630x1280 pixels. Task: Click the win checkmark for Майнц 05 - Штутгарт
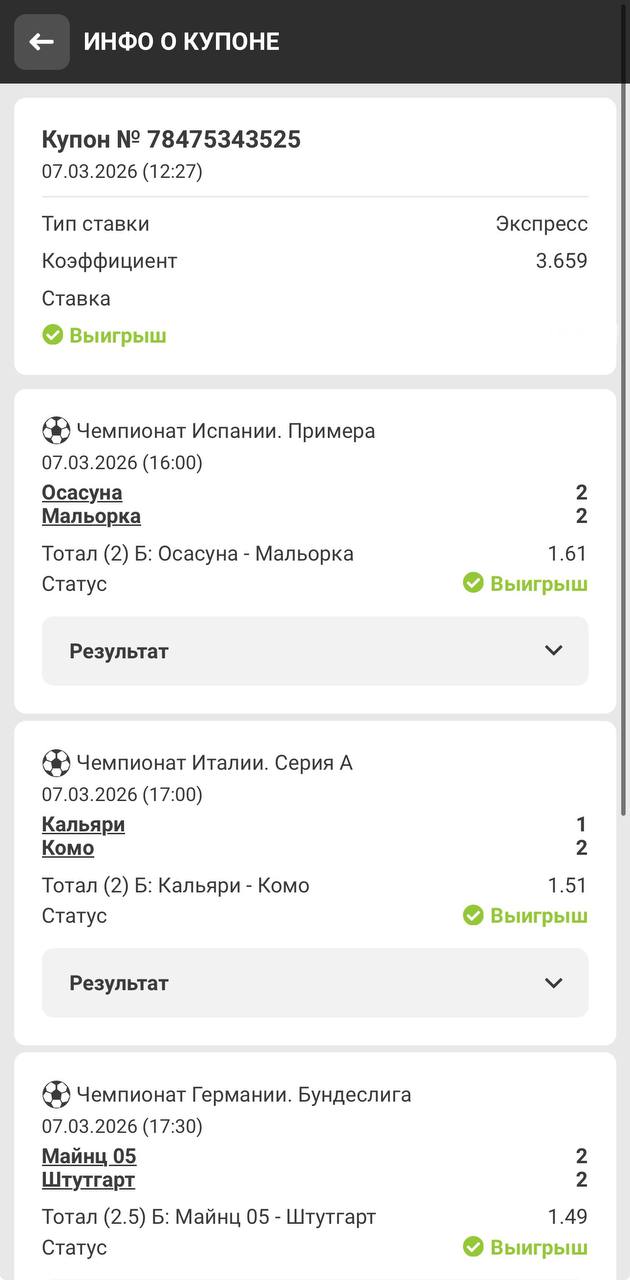click(473, 1247)
